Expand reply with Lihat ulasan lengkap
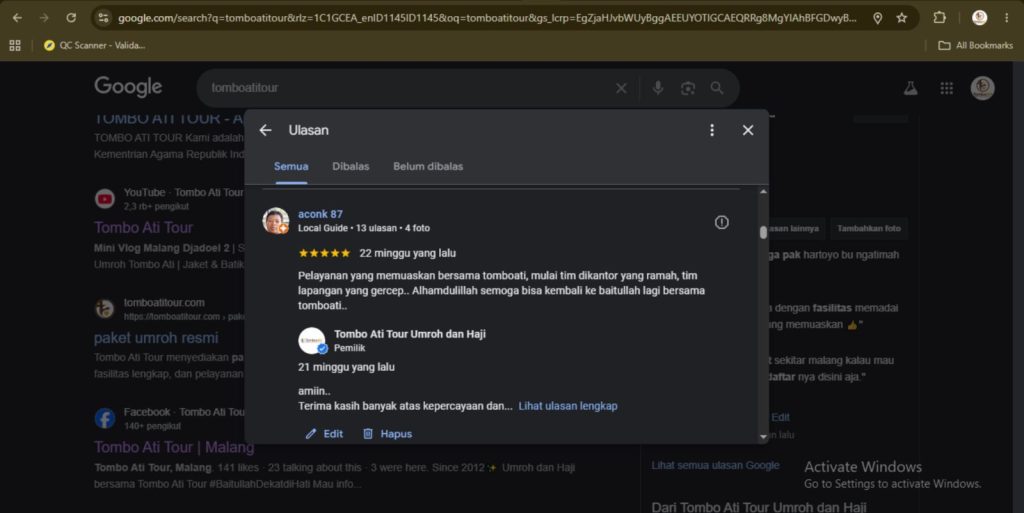 tap(568, 406)
